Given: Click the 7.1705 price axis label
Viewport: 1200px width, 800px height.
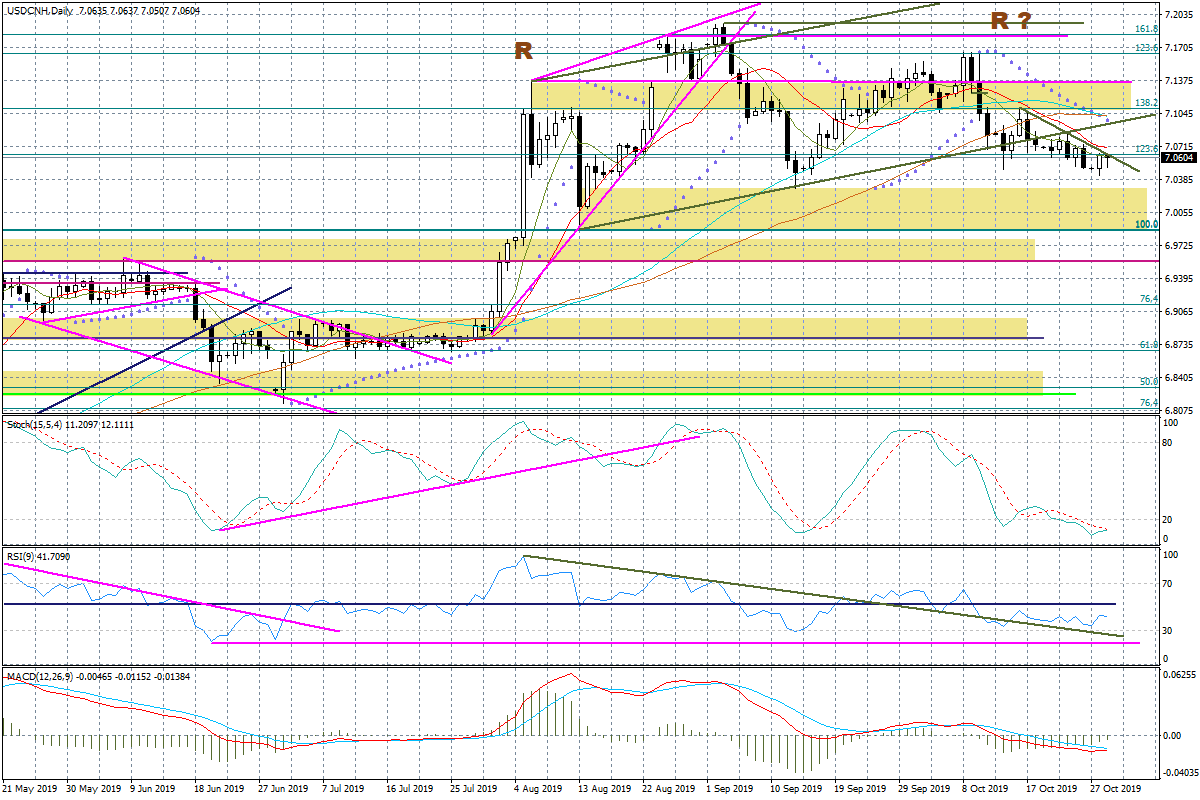Looking at the screenshot, I should 1178,48.
